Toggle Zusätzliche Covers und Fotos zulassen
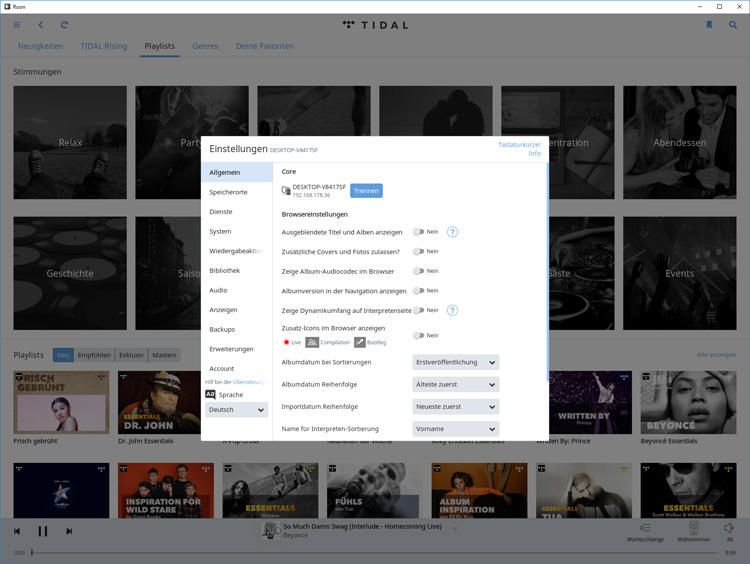The image size is (750, 564). tap(419, 252)
